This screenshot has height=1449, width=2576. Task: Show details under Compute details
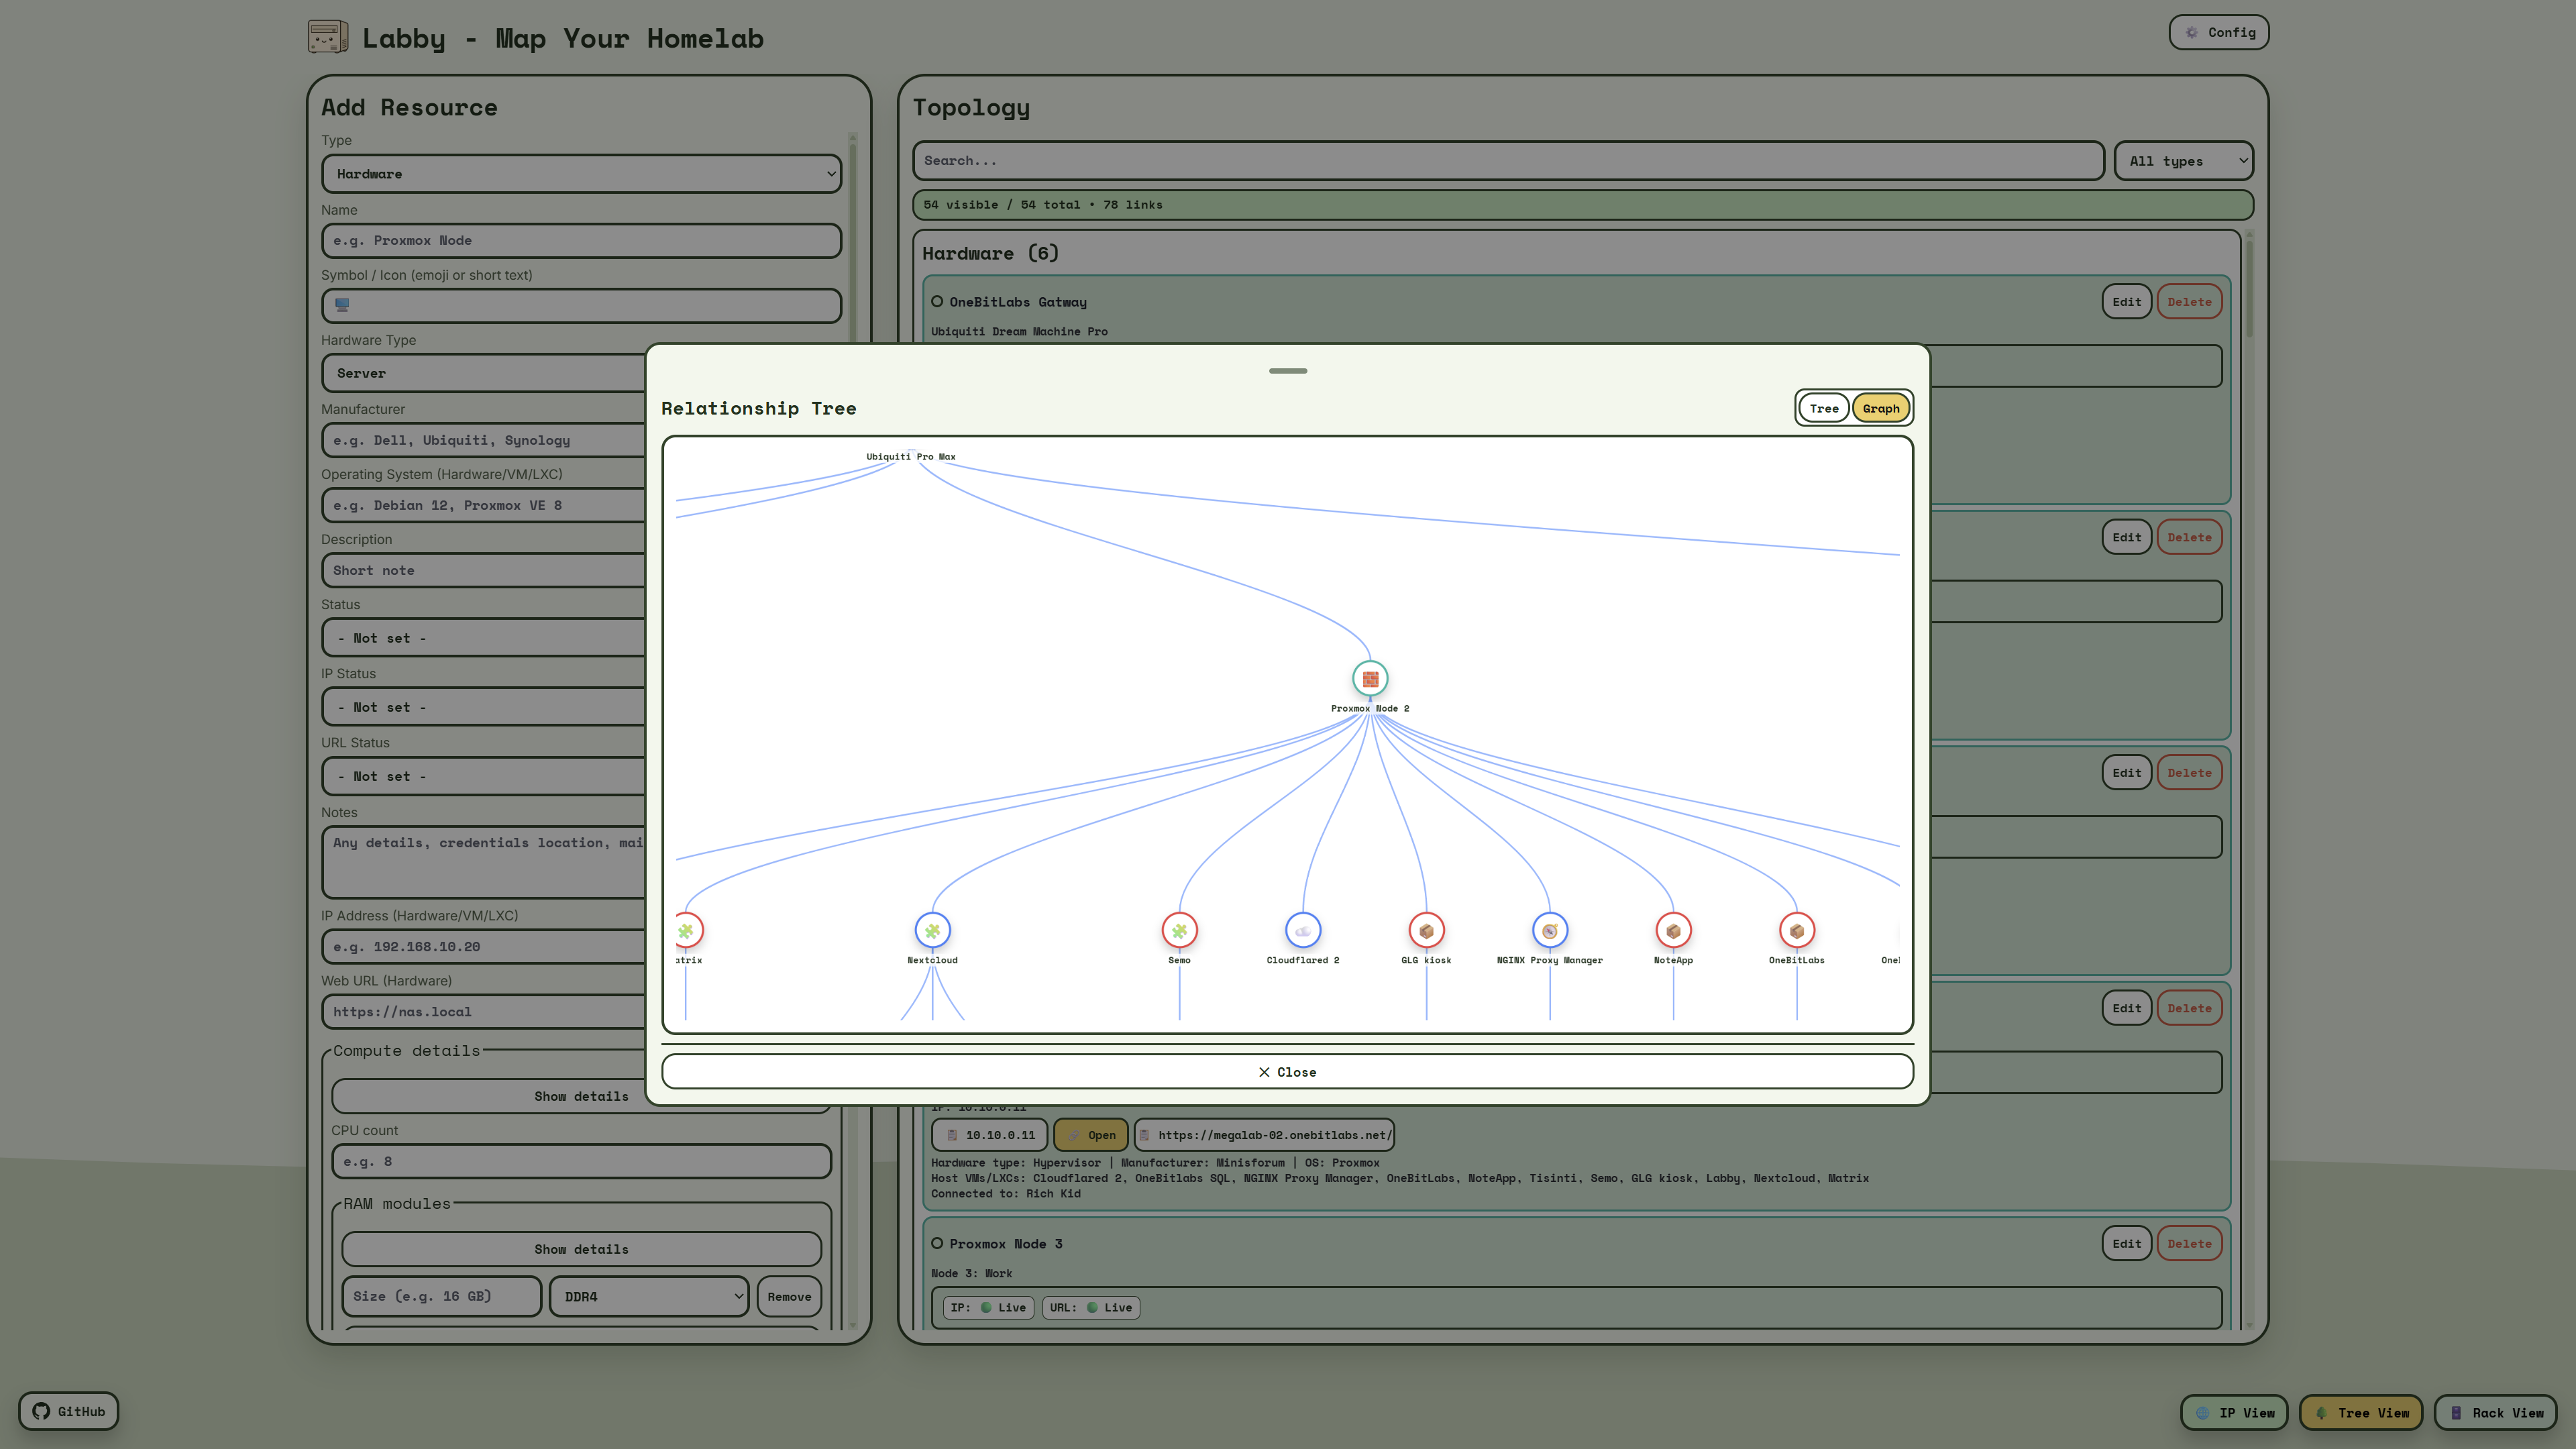click(581, 1096)
